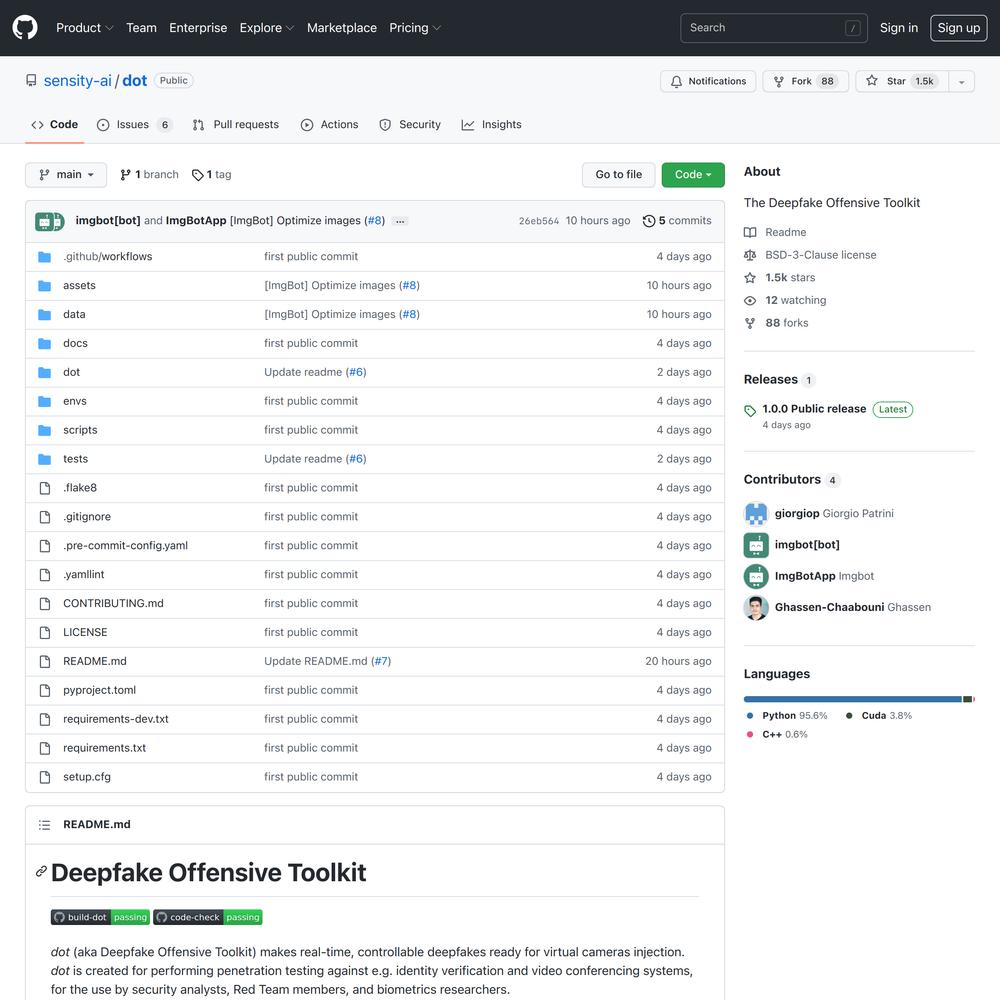
Task: Click the Sign in link
Action: point(899,28)
